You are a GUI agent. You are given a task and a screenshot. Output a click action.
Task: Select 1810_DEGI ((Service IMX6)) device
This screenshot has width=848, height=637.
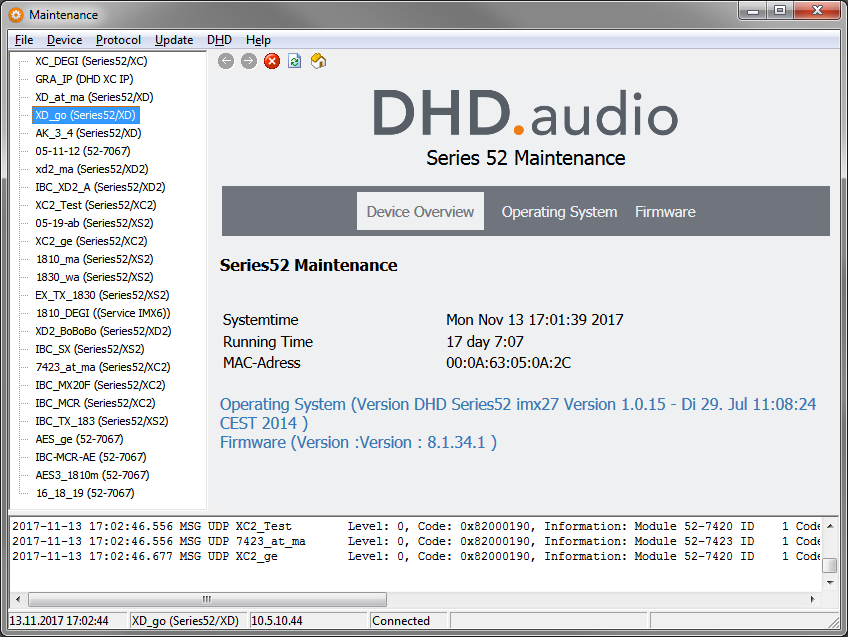103,313
